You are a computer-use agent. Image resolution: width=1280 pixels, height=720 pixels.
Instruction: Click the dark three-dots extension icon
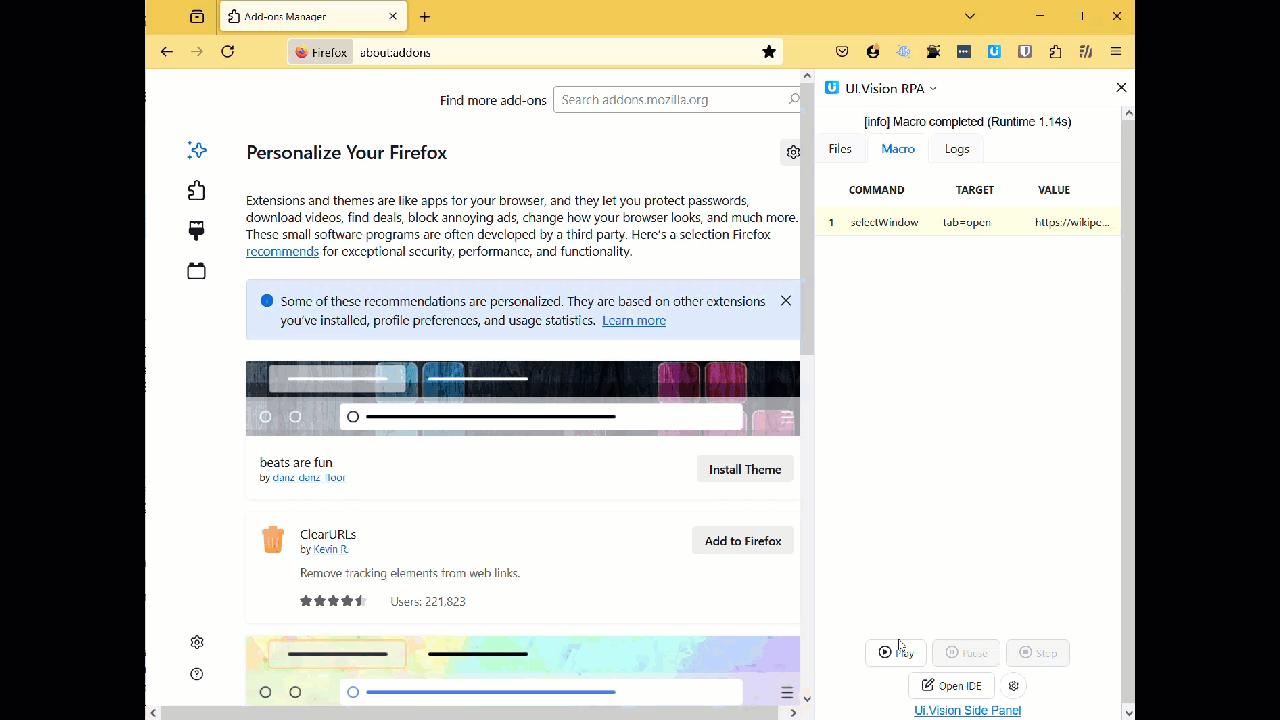click(x=964, y=52)
